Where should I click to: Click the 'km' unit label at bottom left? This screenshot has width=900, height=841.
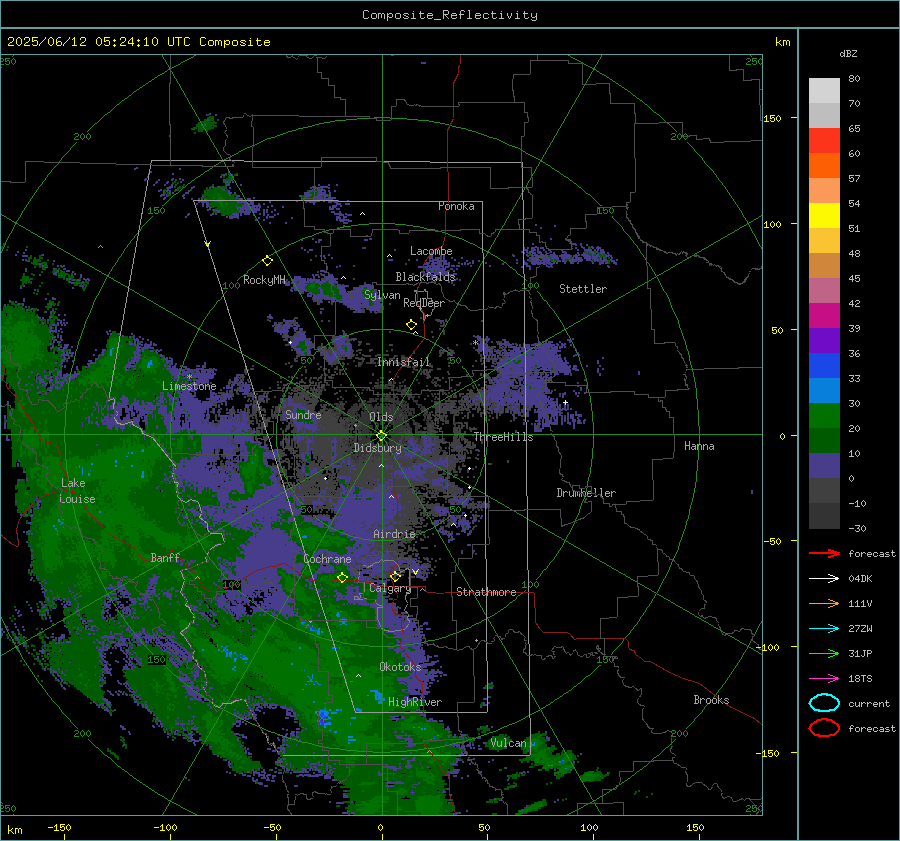pyautogui.click(x=14, y=830)
